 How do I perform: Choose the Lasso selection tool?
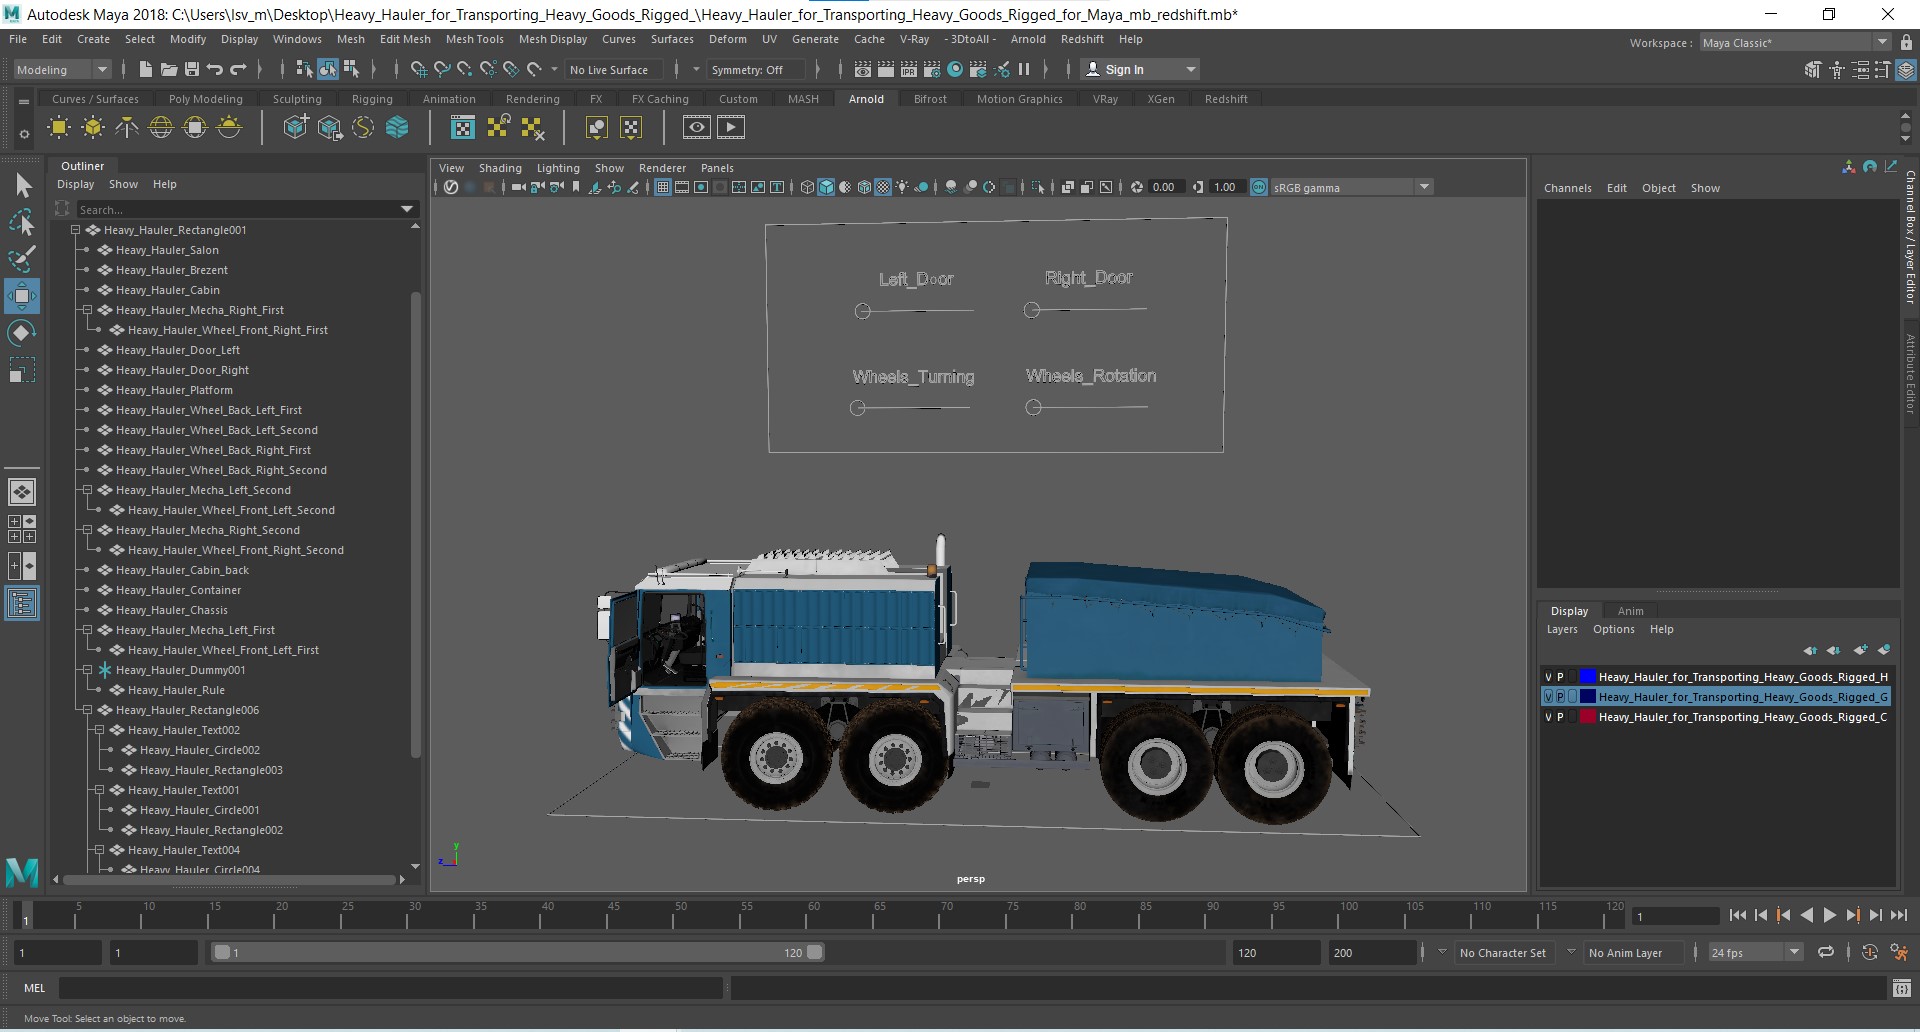(22, 222)
